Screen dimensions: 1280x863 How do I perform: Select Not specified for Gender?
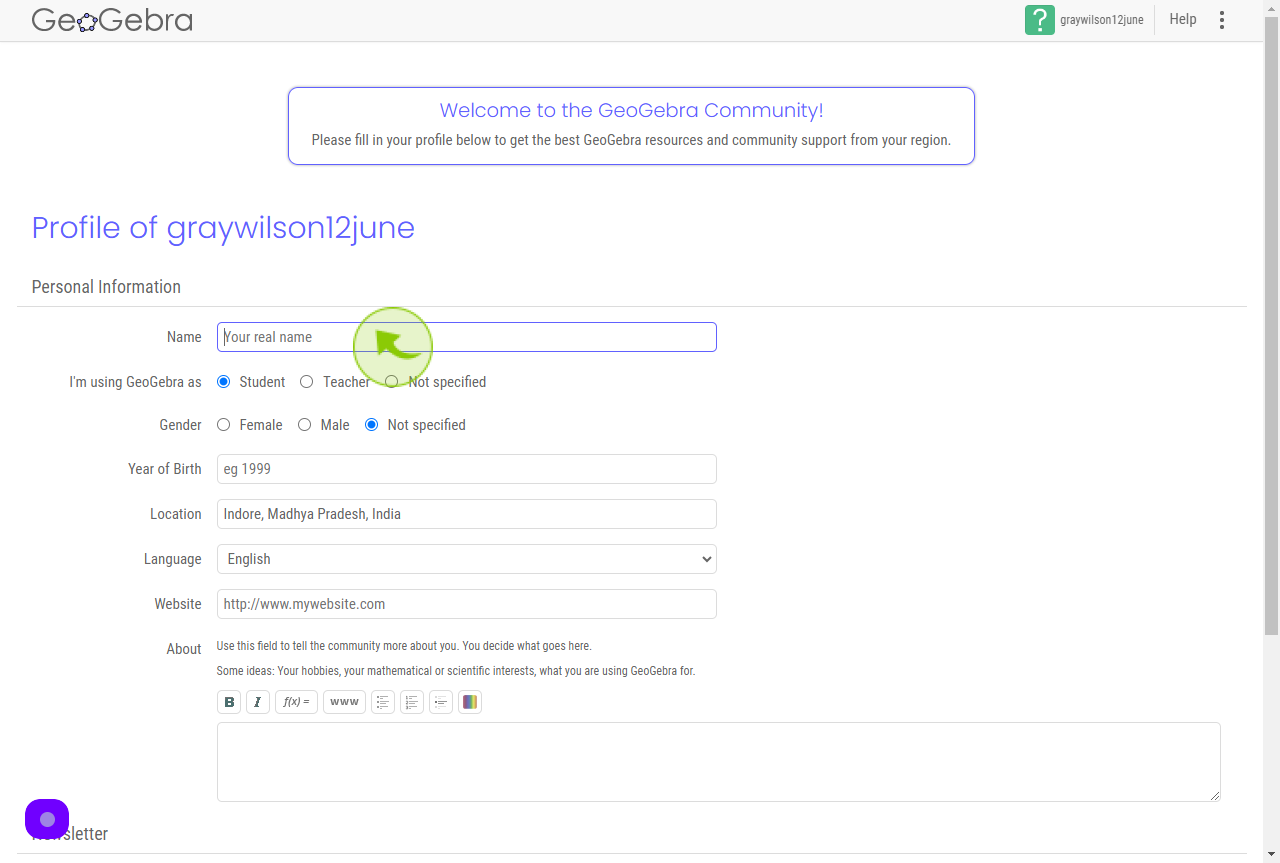pos(372,425)
